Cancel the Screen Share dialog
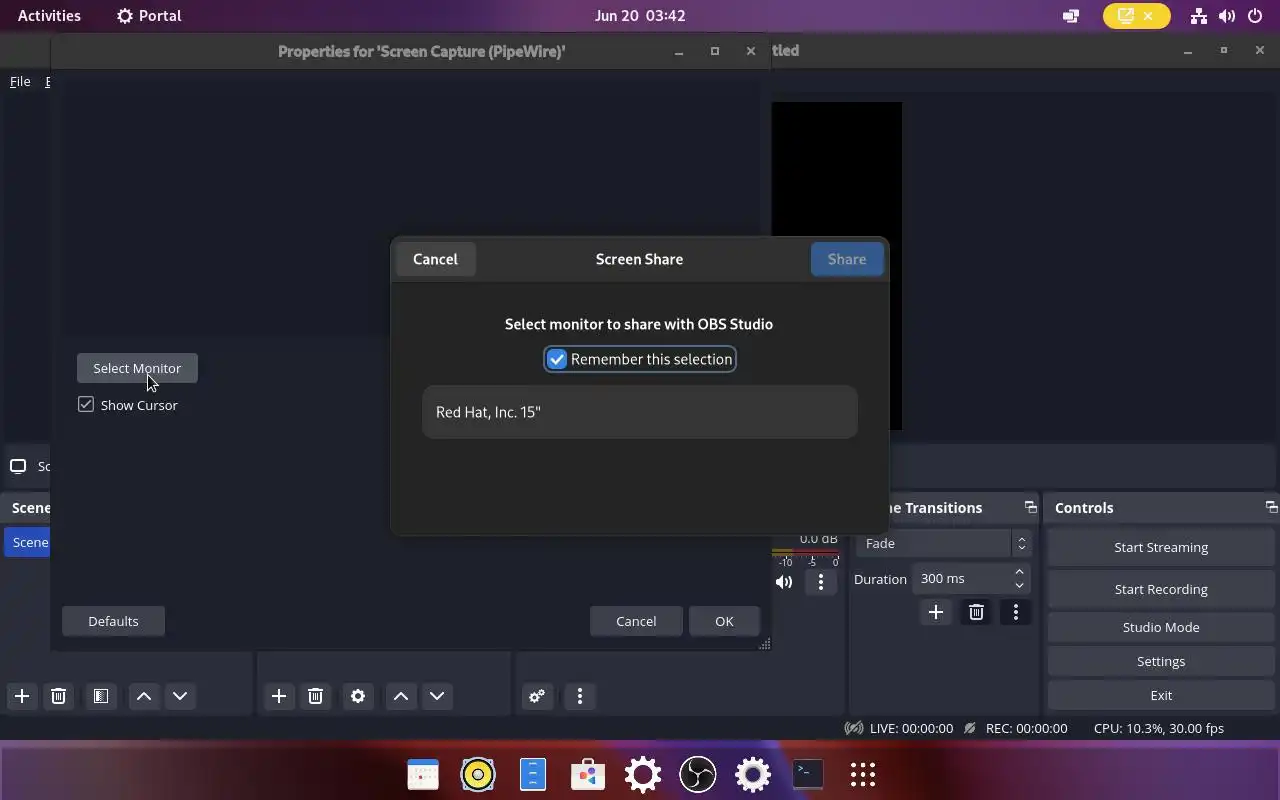The image size is (1280, 800). tap(435, 259)
